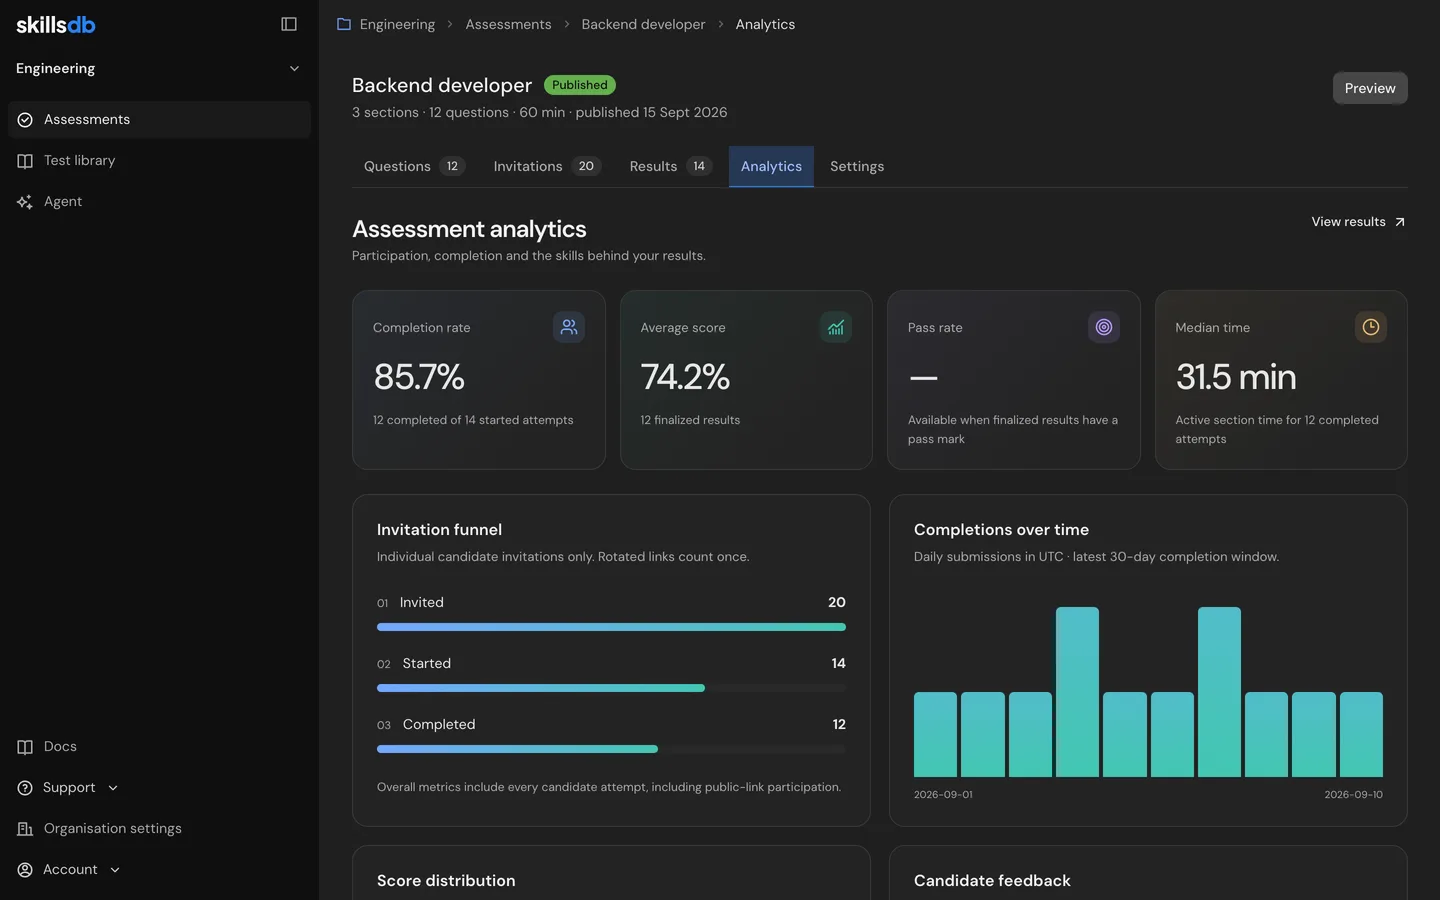Go to Engineering in breadcrumb
The width and height of the screenshot is (1440, 900).
pyautogui.click(x=397, y=24)
